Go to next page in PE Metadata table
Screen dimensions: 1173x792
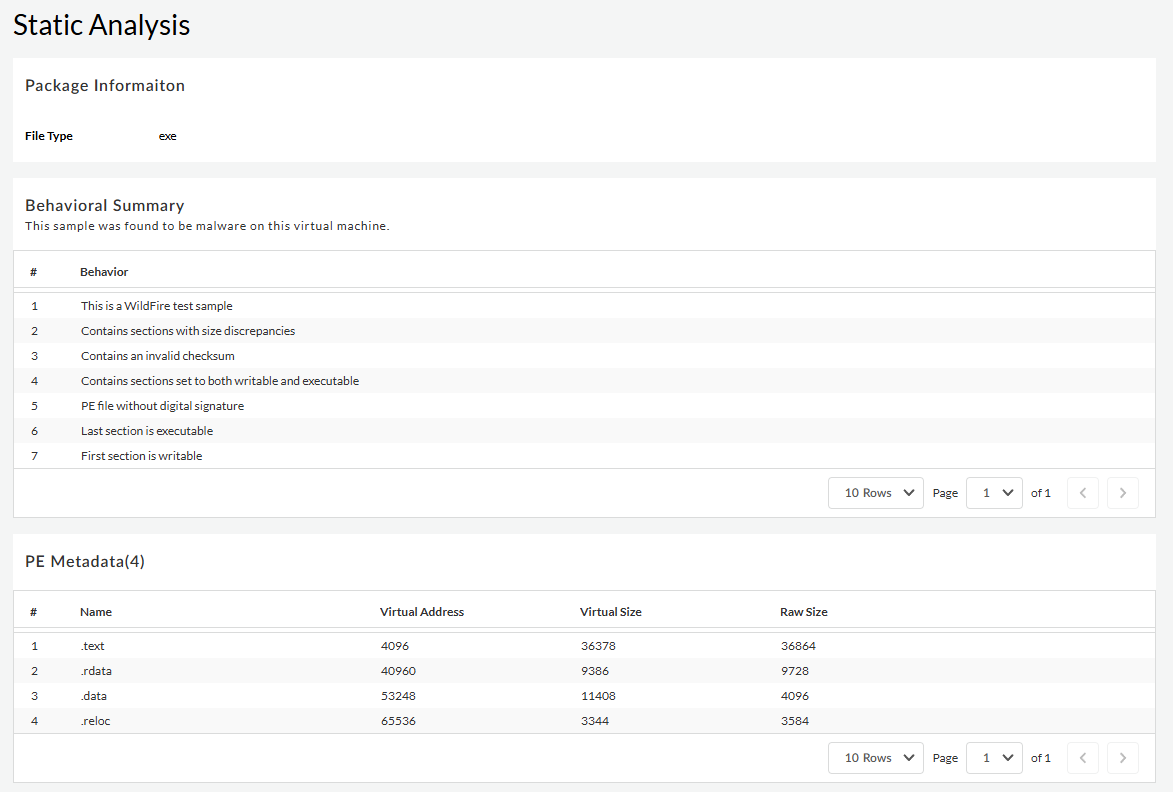(x=1122, y=758)
